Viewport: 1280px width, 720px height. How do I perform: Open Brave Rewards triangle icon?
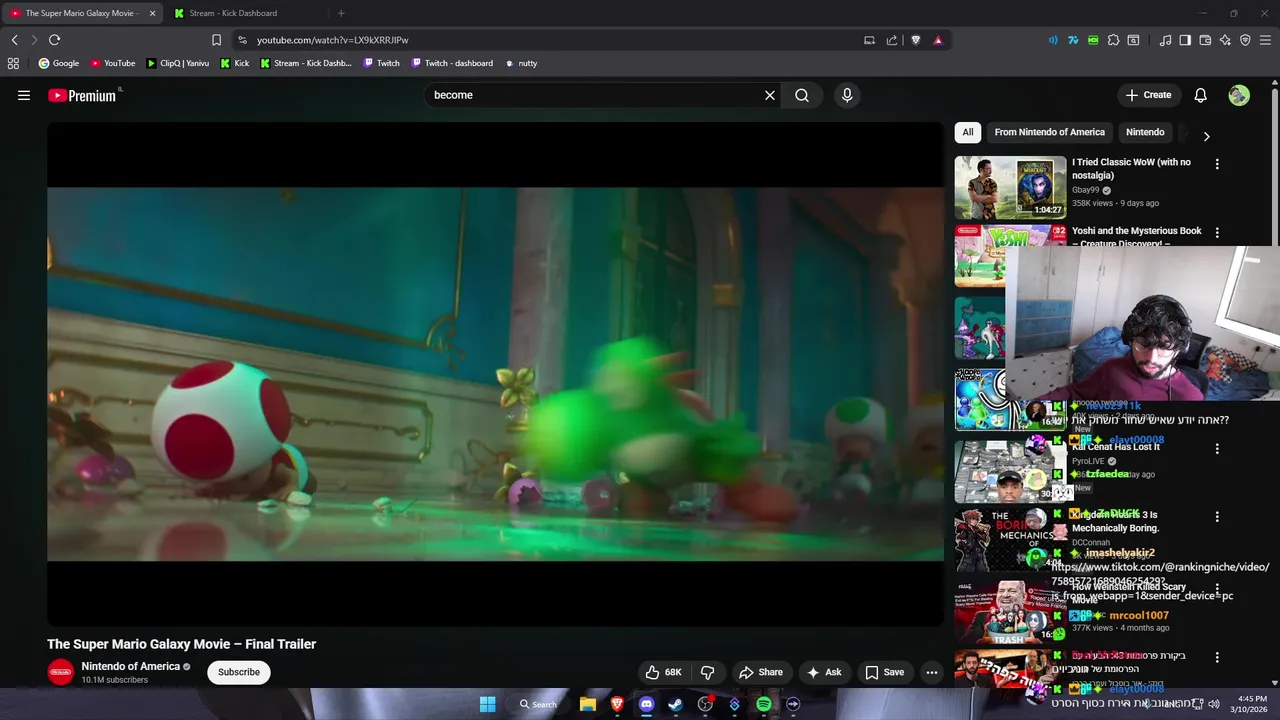pos(938,40)
